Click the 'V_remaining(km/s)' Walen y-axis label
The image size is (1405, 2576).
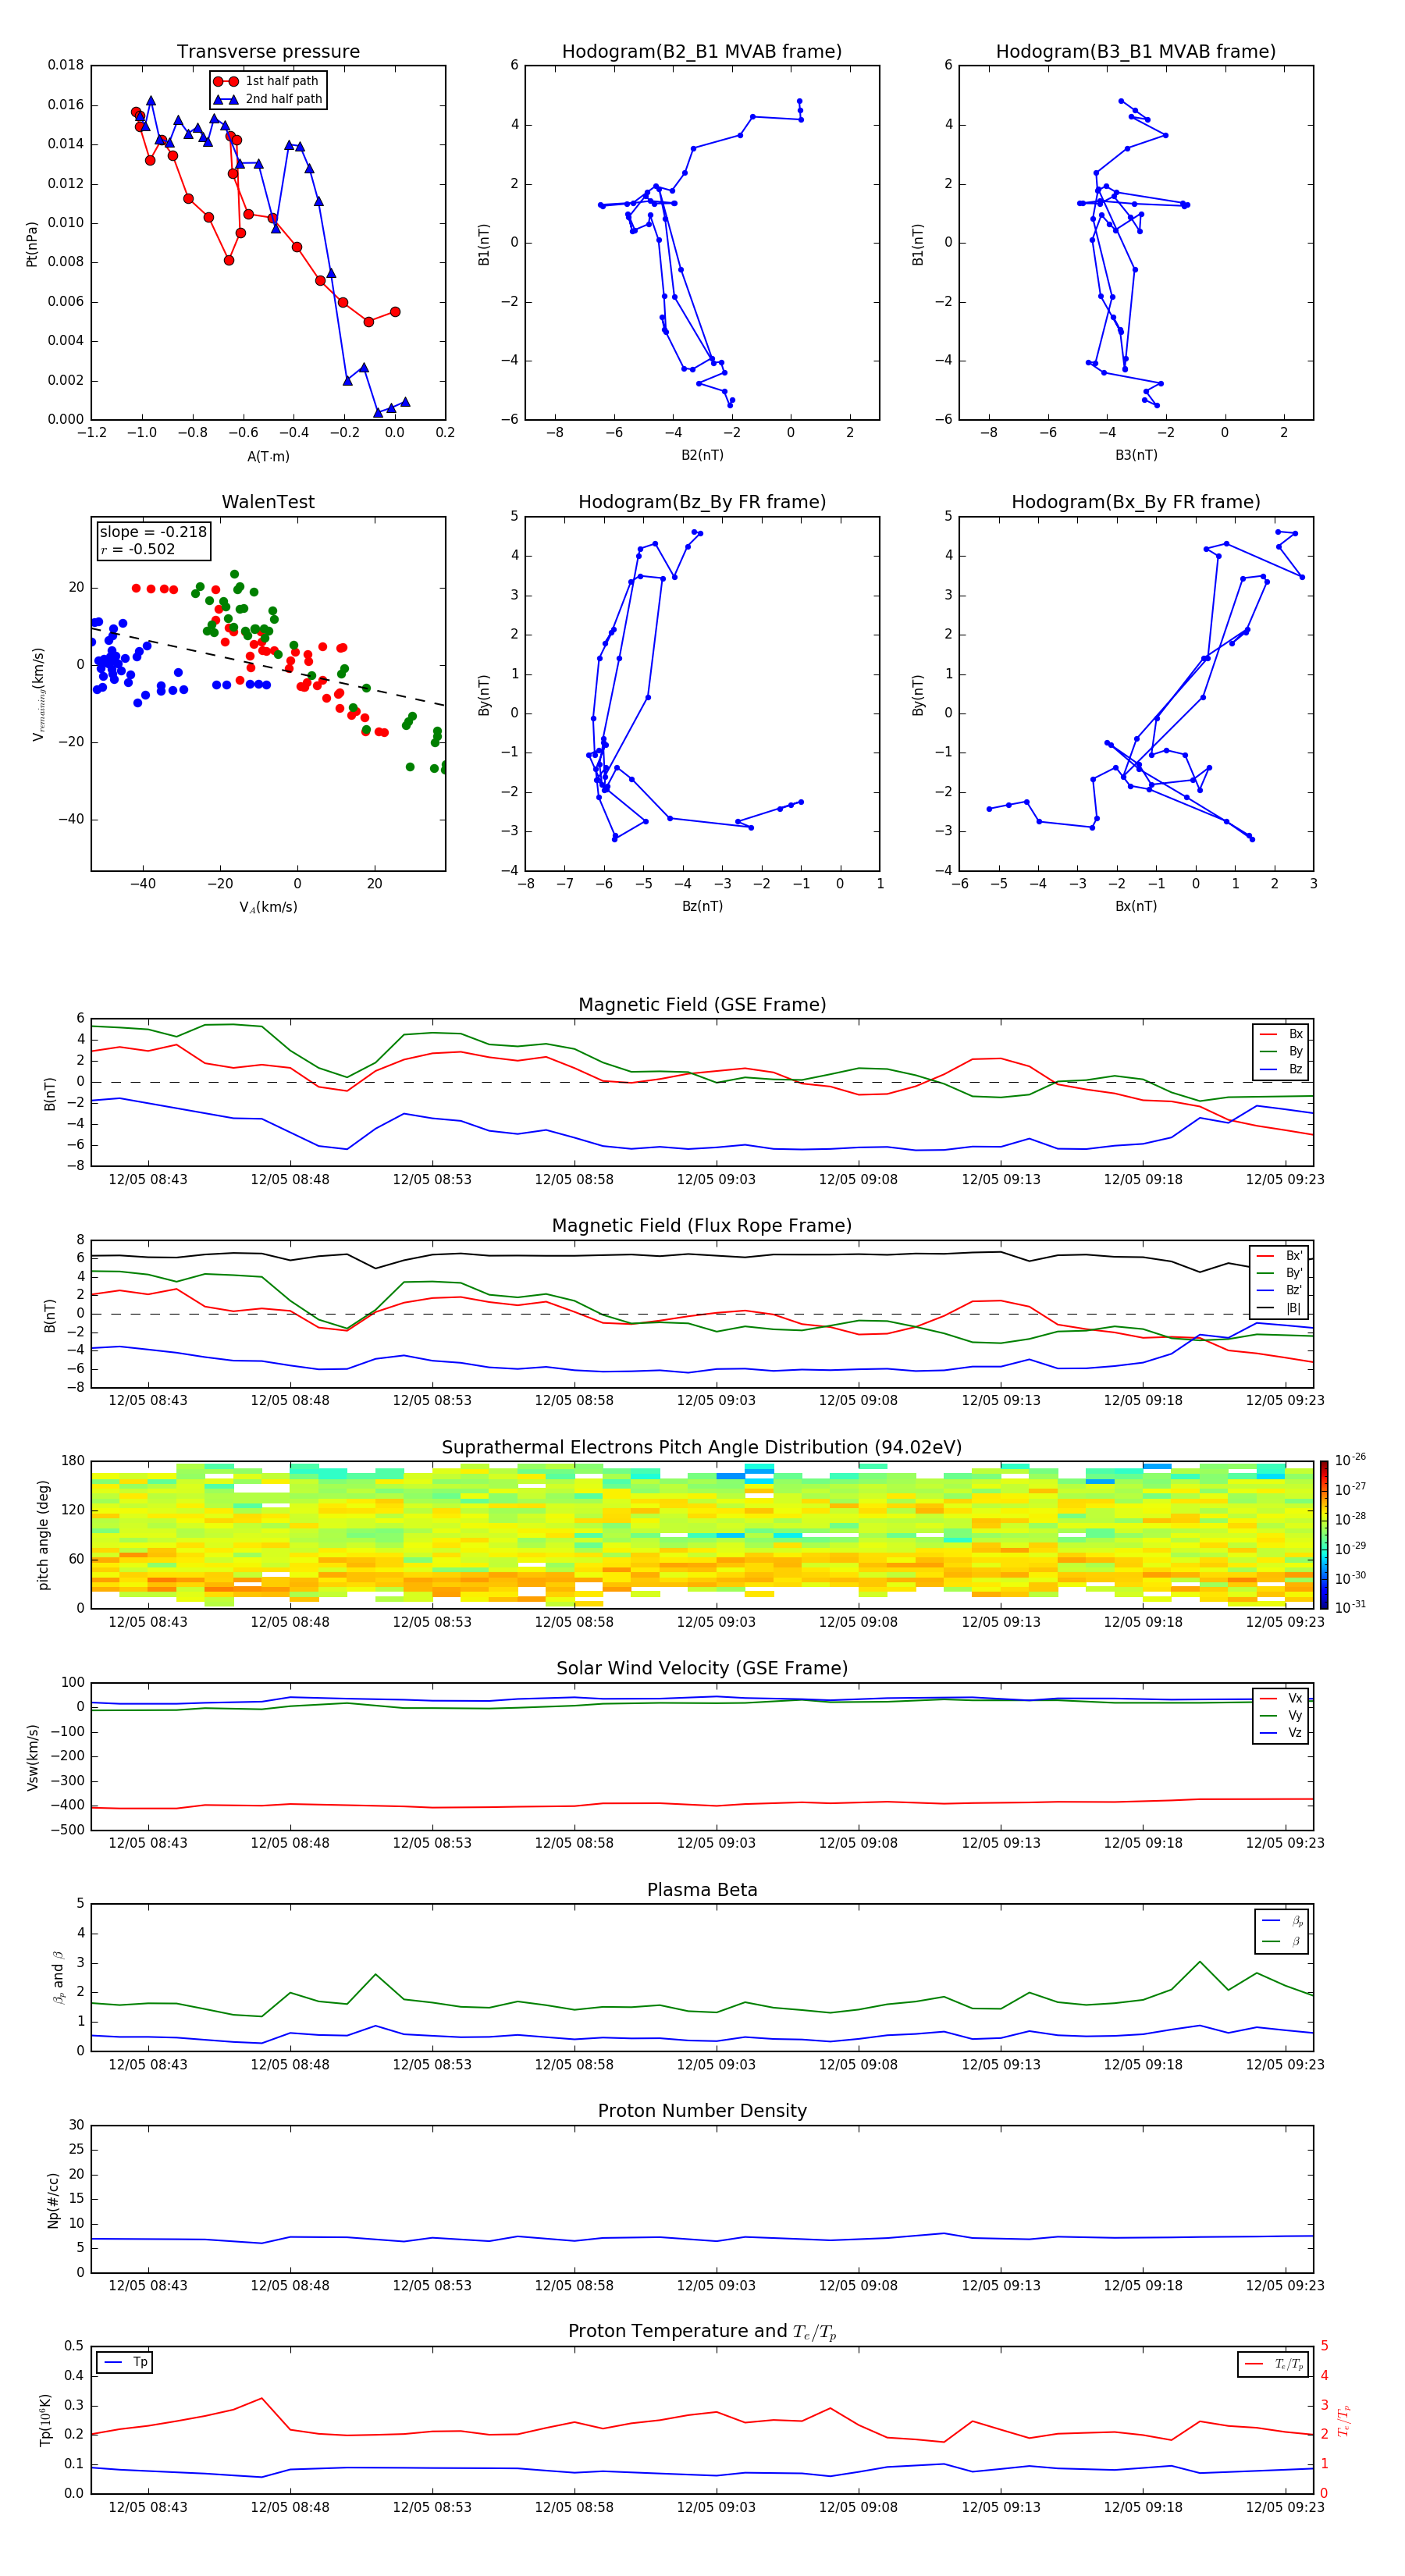point(39,694)
